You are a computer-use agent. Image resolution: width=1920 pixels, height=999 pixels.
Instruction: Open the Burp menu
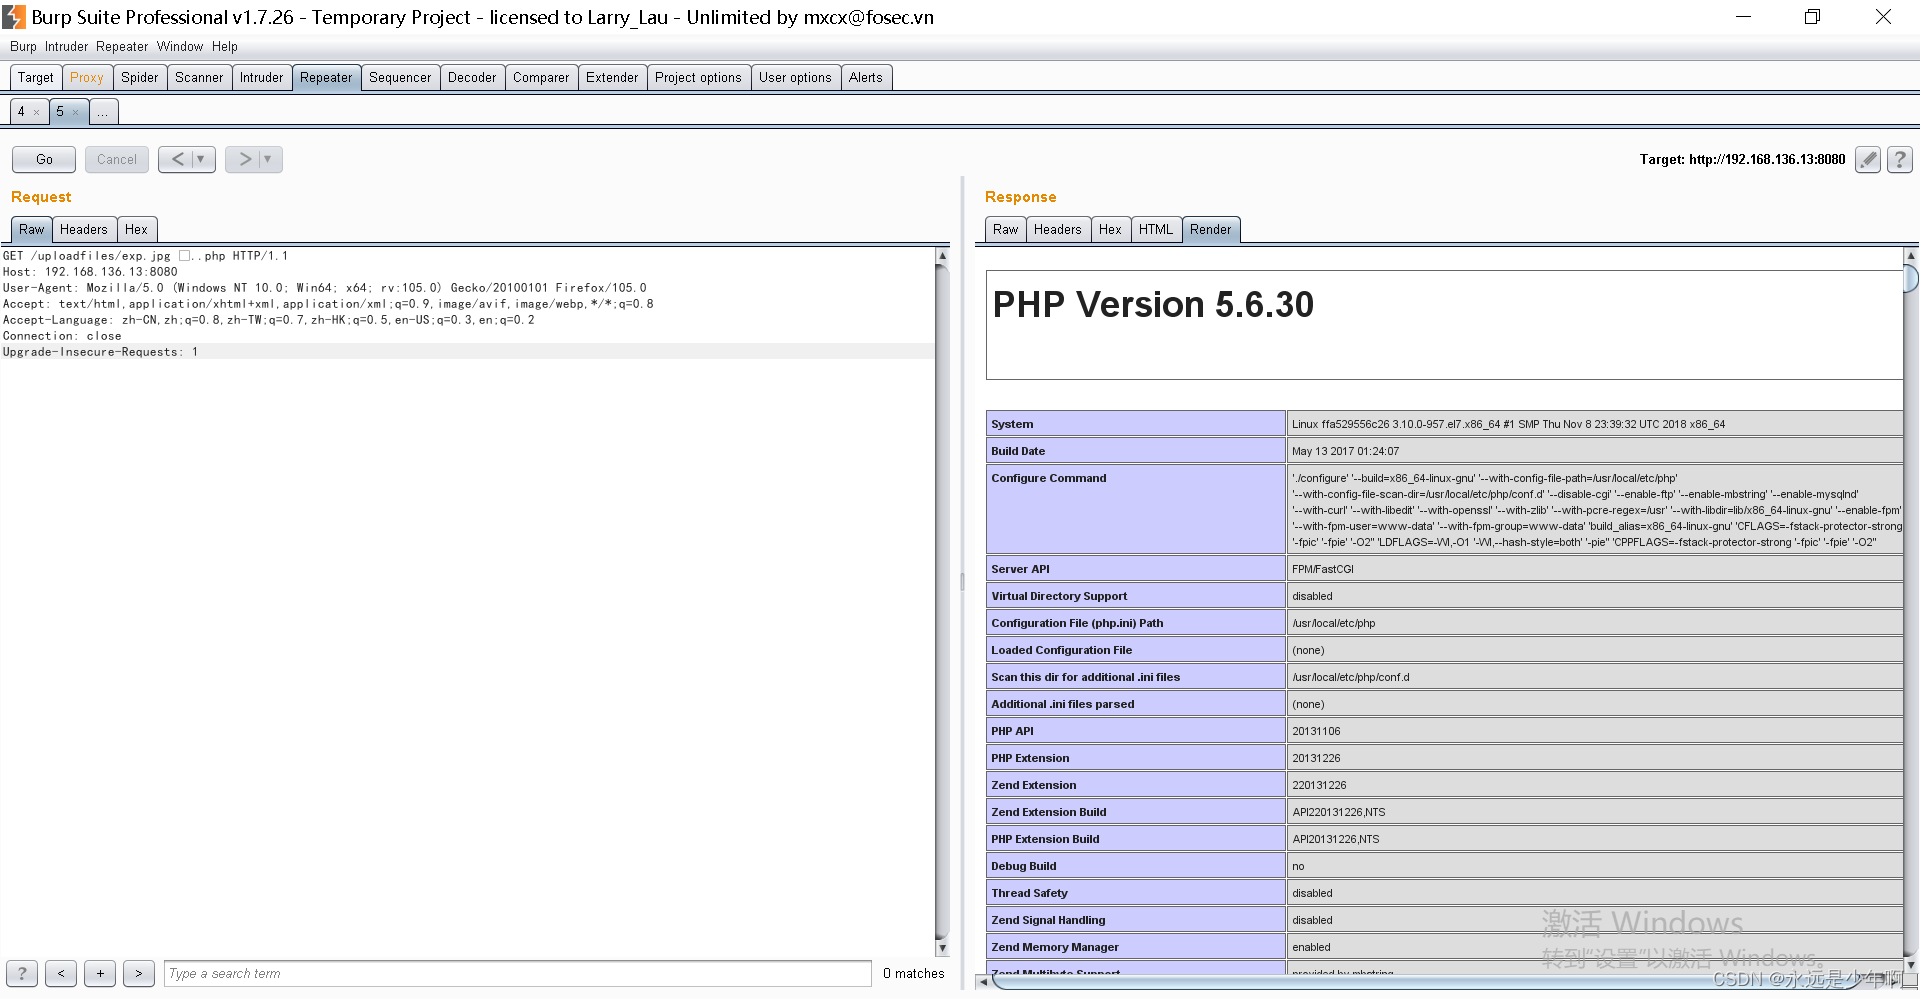[x=23, y=47]
